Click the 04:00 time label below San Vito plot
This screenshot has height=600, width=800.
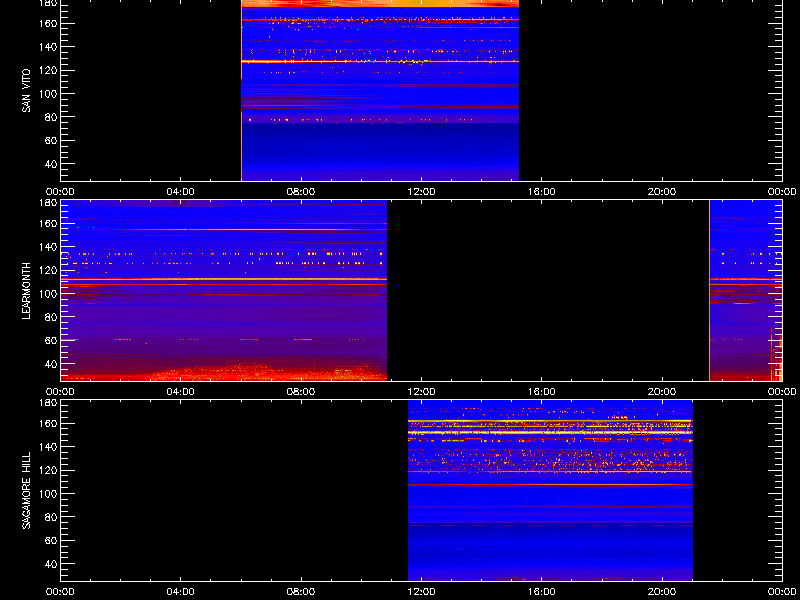pos(181,192)
